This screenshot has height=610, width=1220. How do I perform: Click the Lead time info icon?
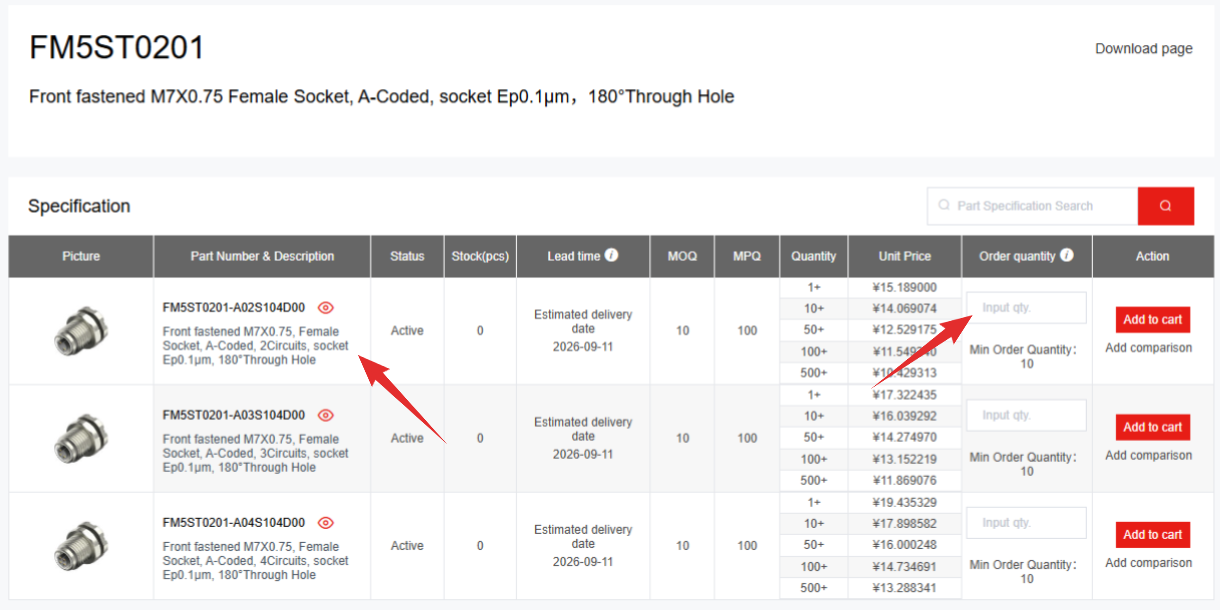coord(612,255)
